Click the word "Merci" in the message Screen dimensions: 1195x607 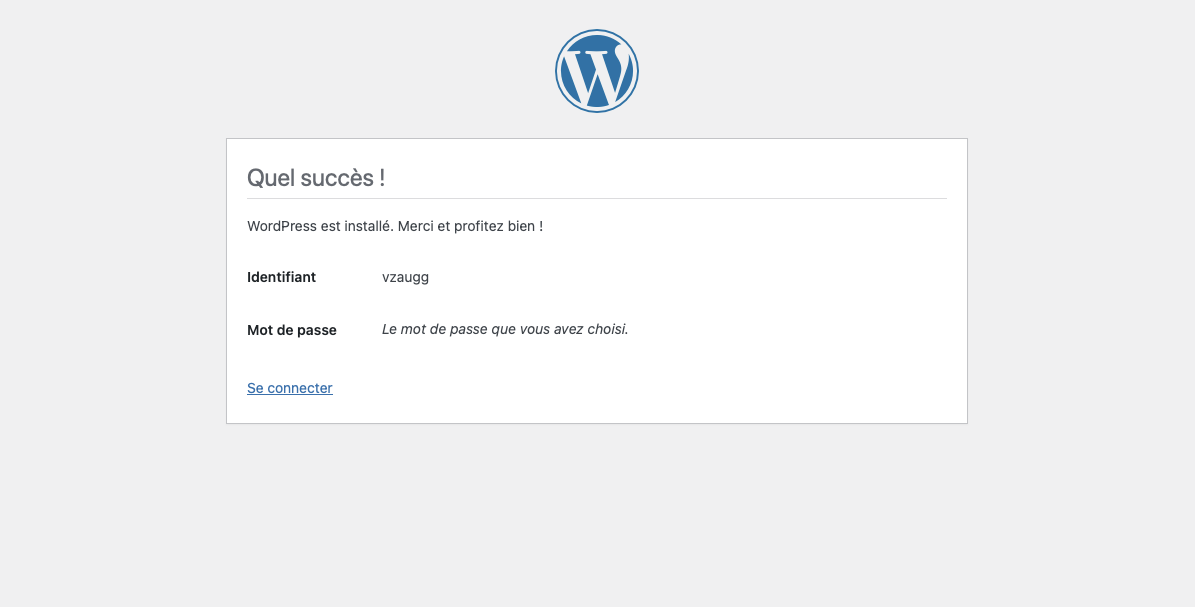(416, 226)
